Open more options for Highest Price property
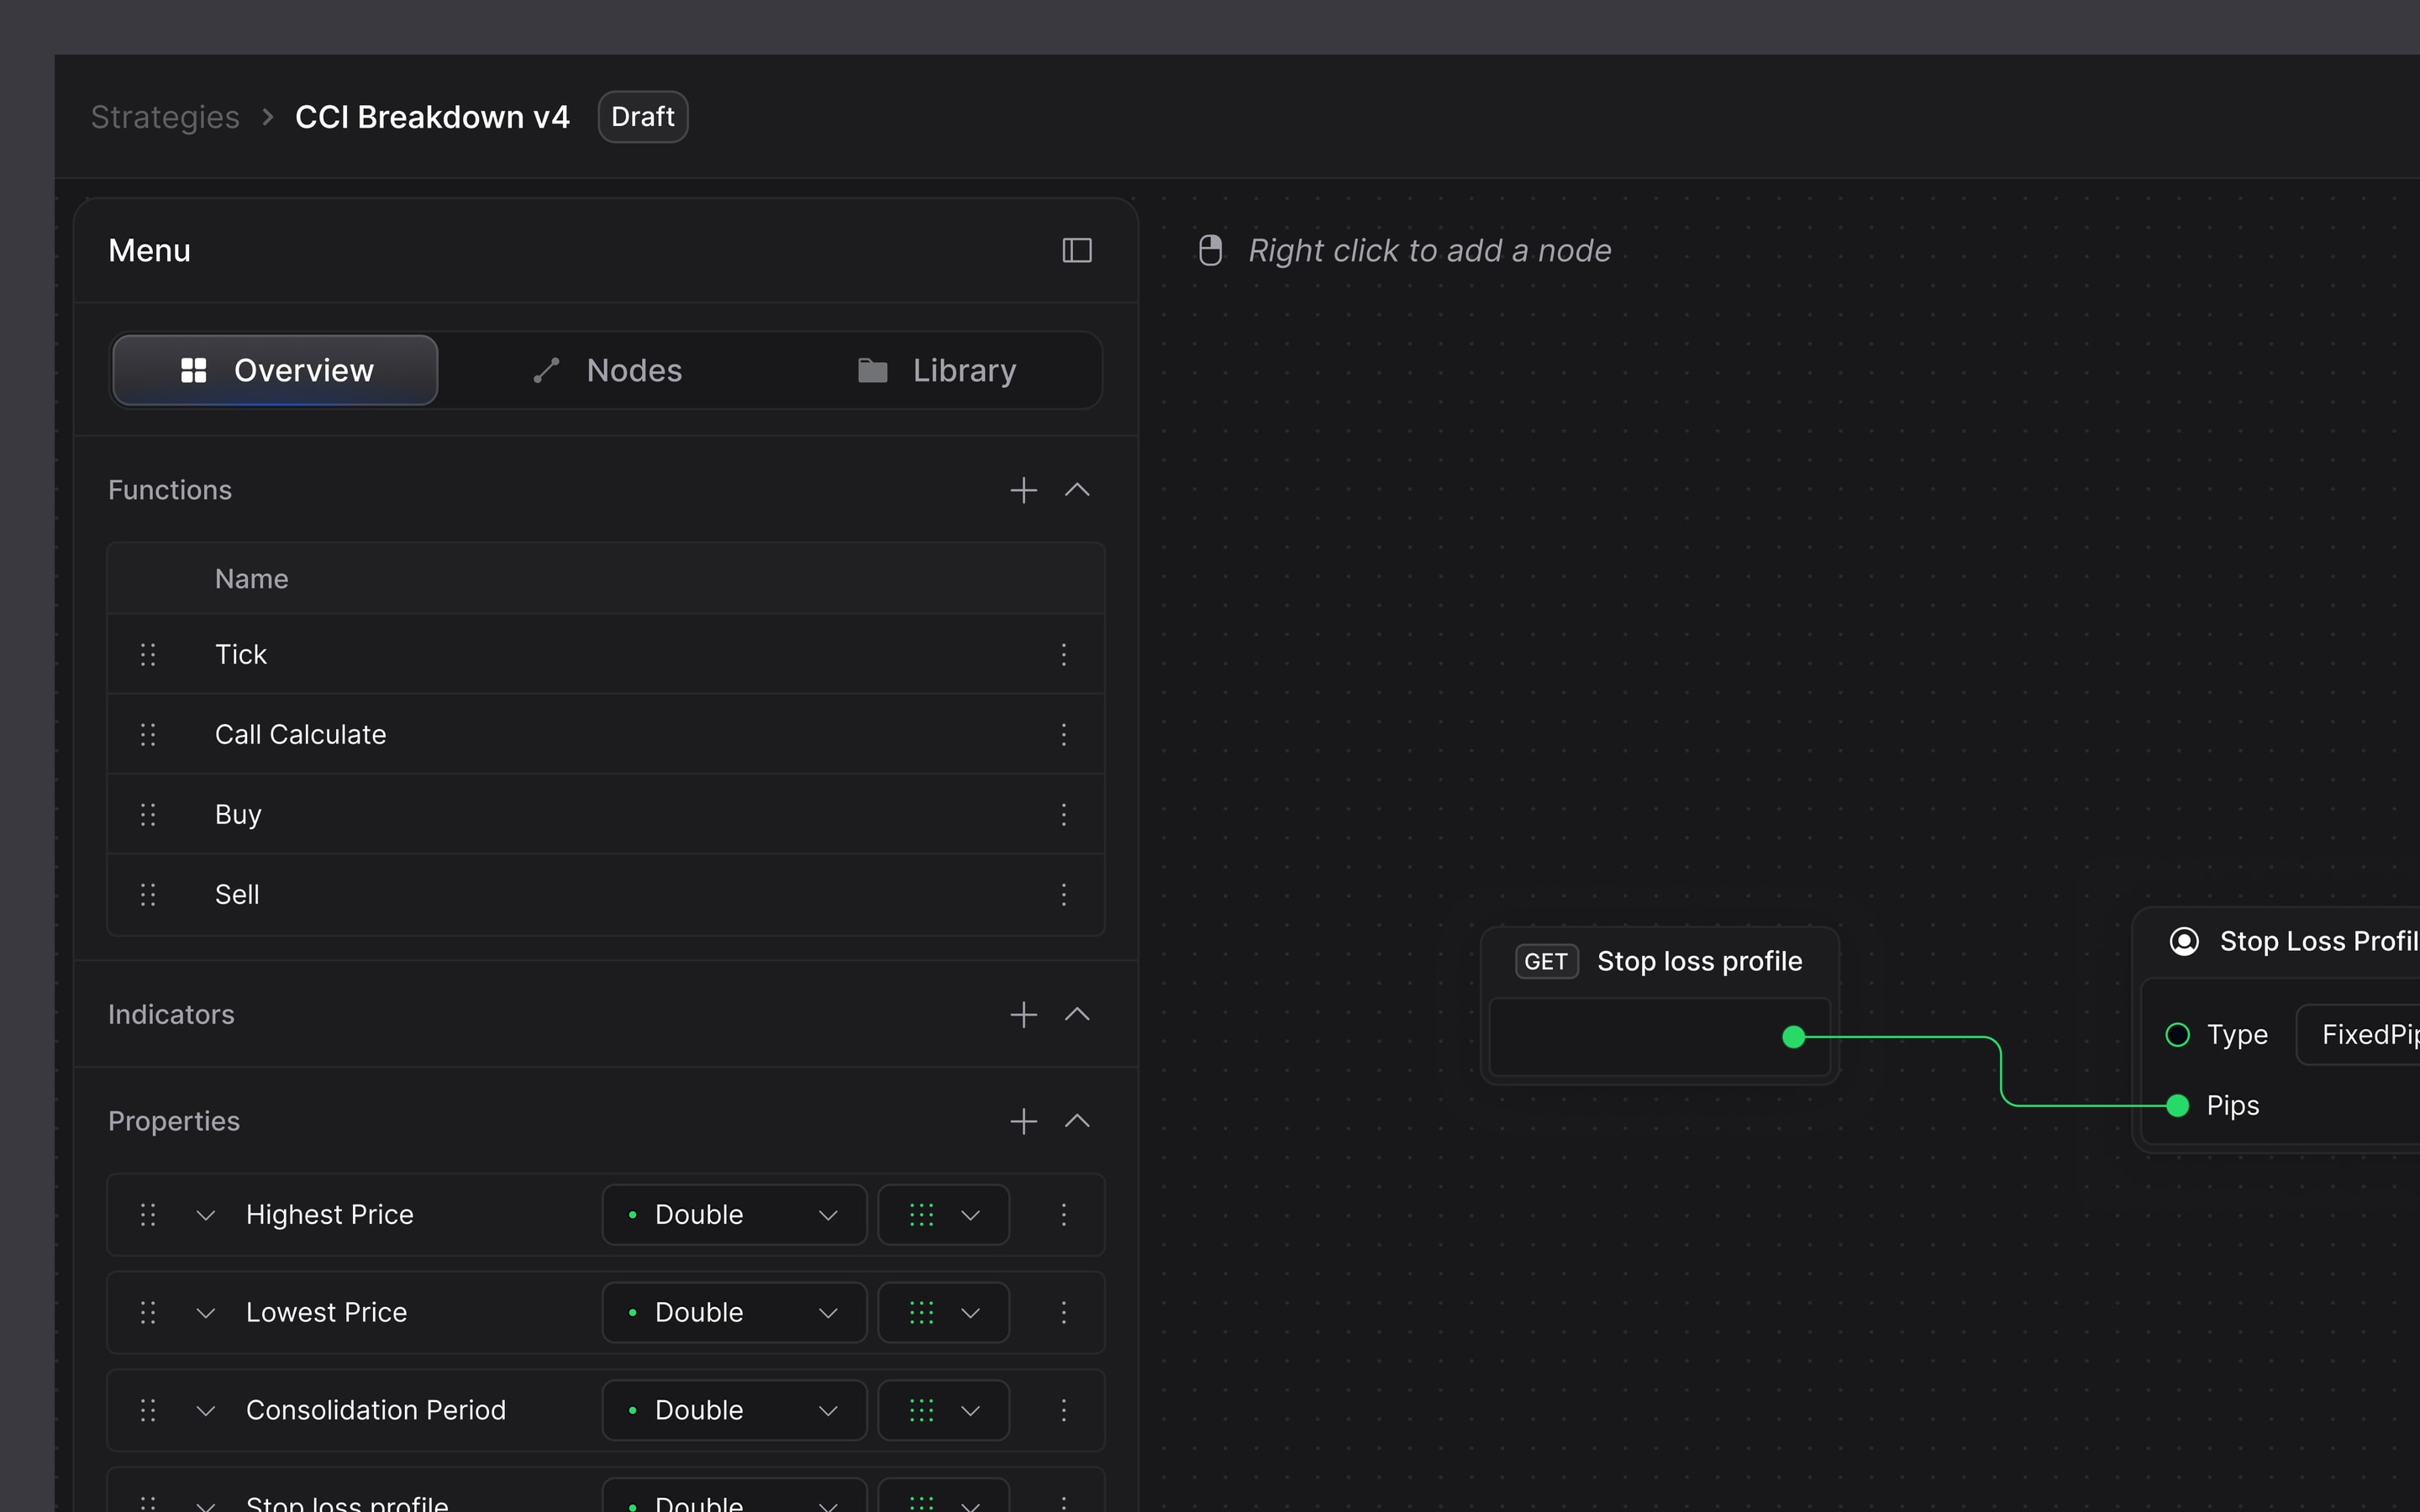Screen dimensions: 2420x1512 [x=1064, y=1215]
